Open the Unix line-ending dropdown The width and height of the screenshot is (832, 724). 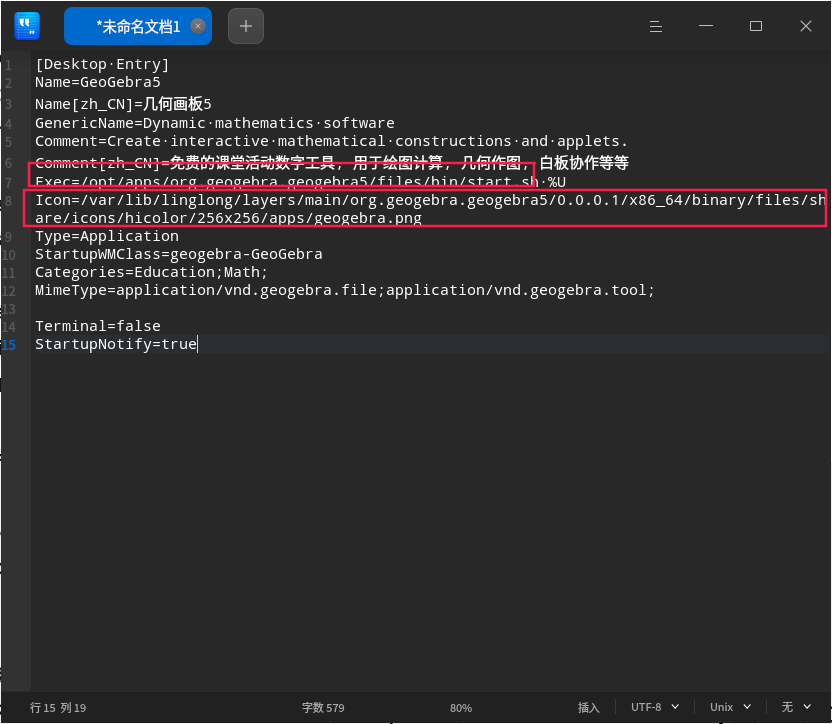730,707
